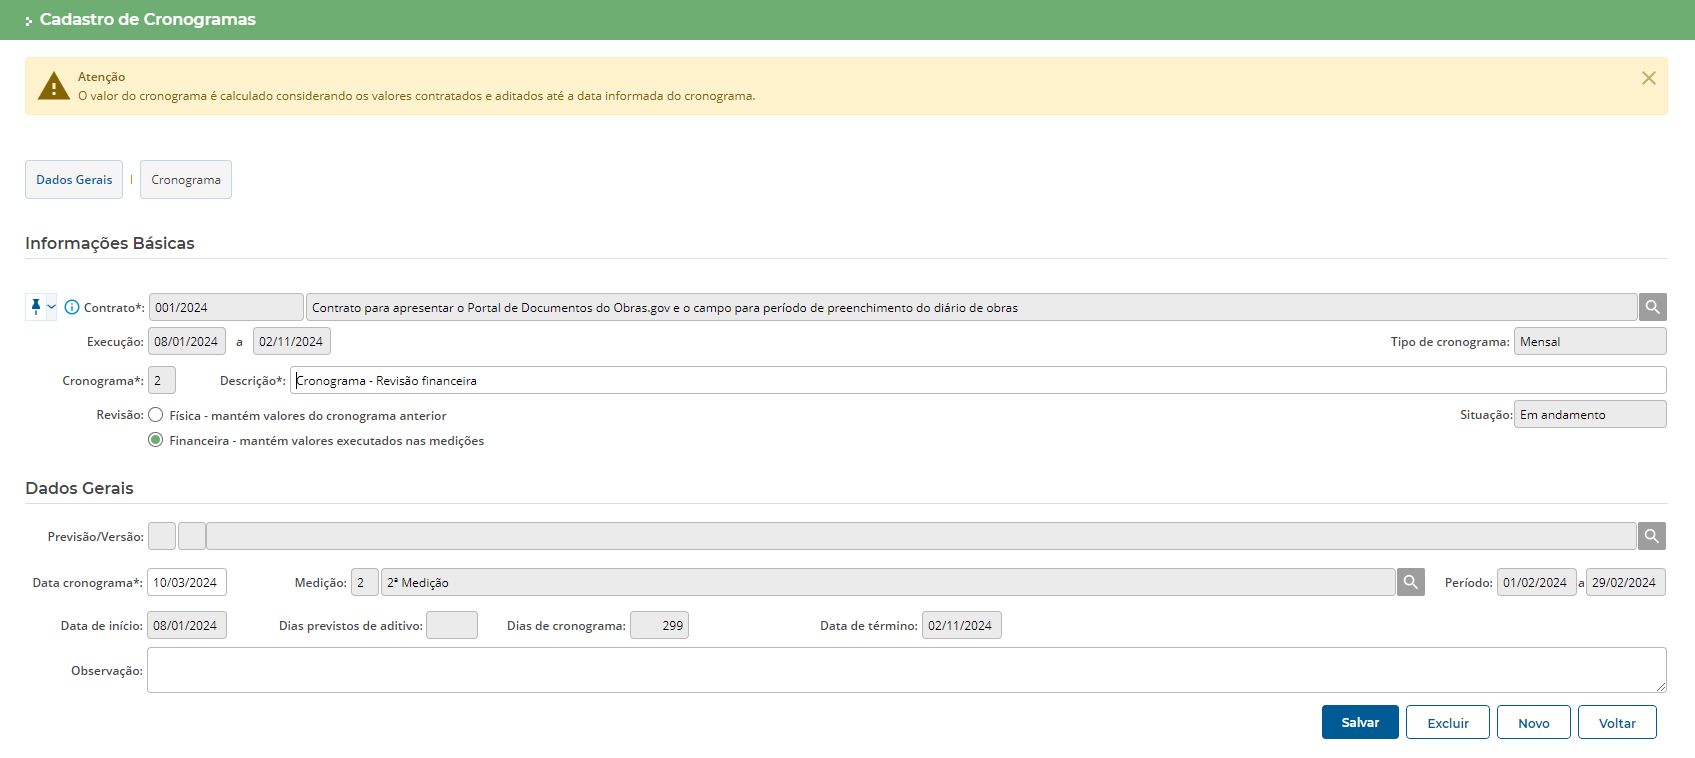Click inside the Observação text area
This screenshot has height=758, width=1695.
[905, 670]
